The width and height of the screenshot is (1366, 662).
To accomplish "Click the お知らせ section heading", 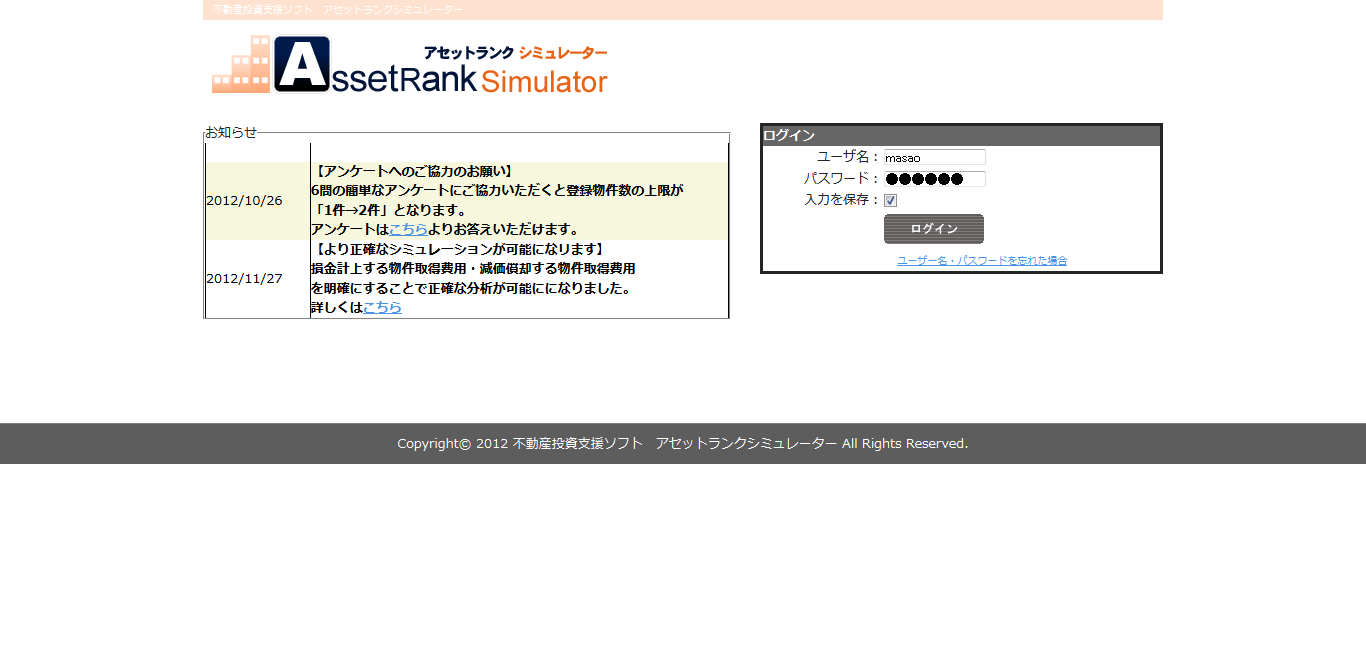I will 231,132.
